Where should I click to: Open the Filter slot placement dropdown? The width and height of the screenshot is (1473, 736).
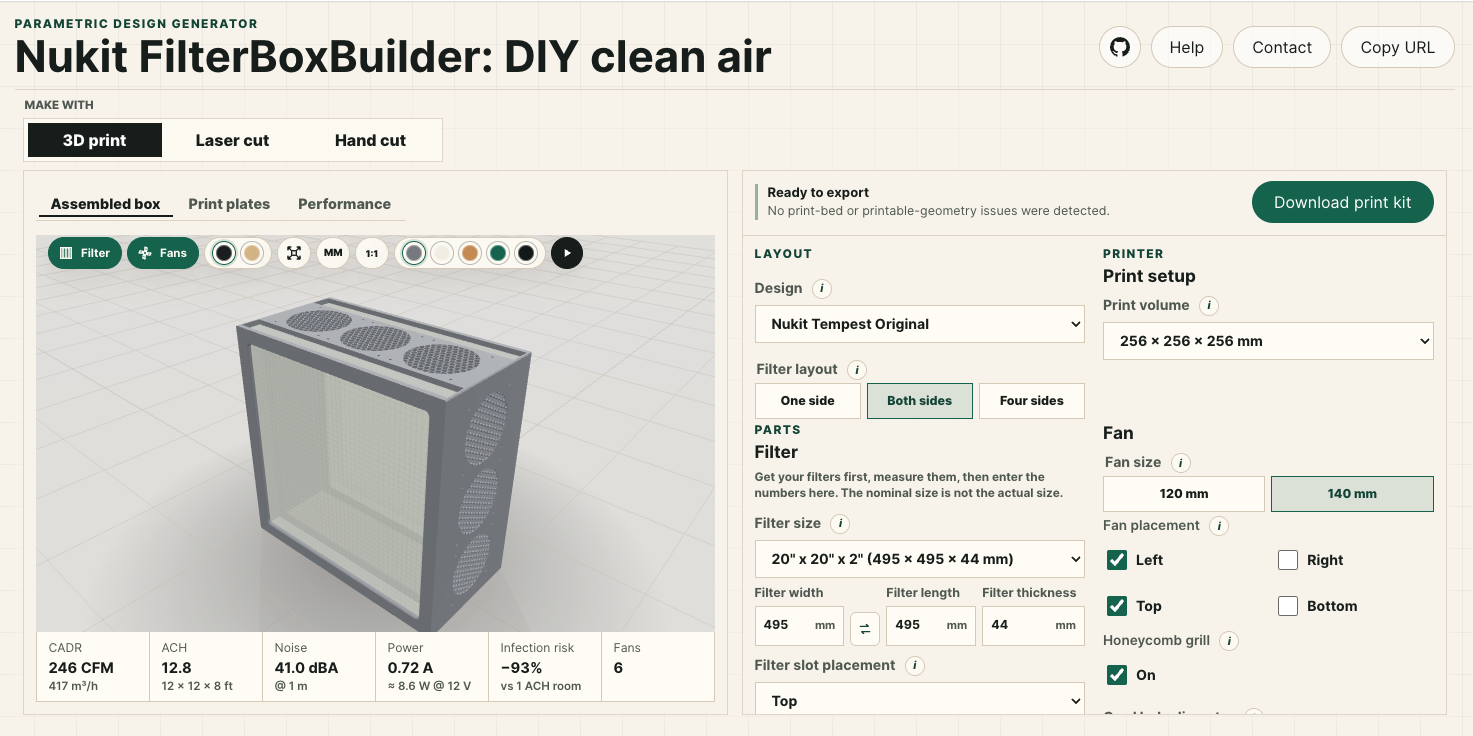point(920,701)
